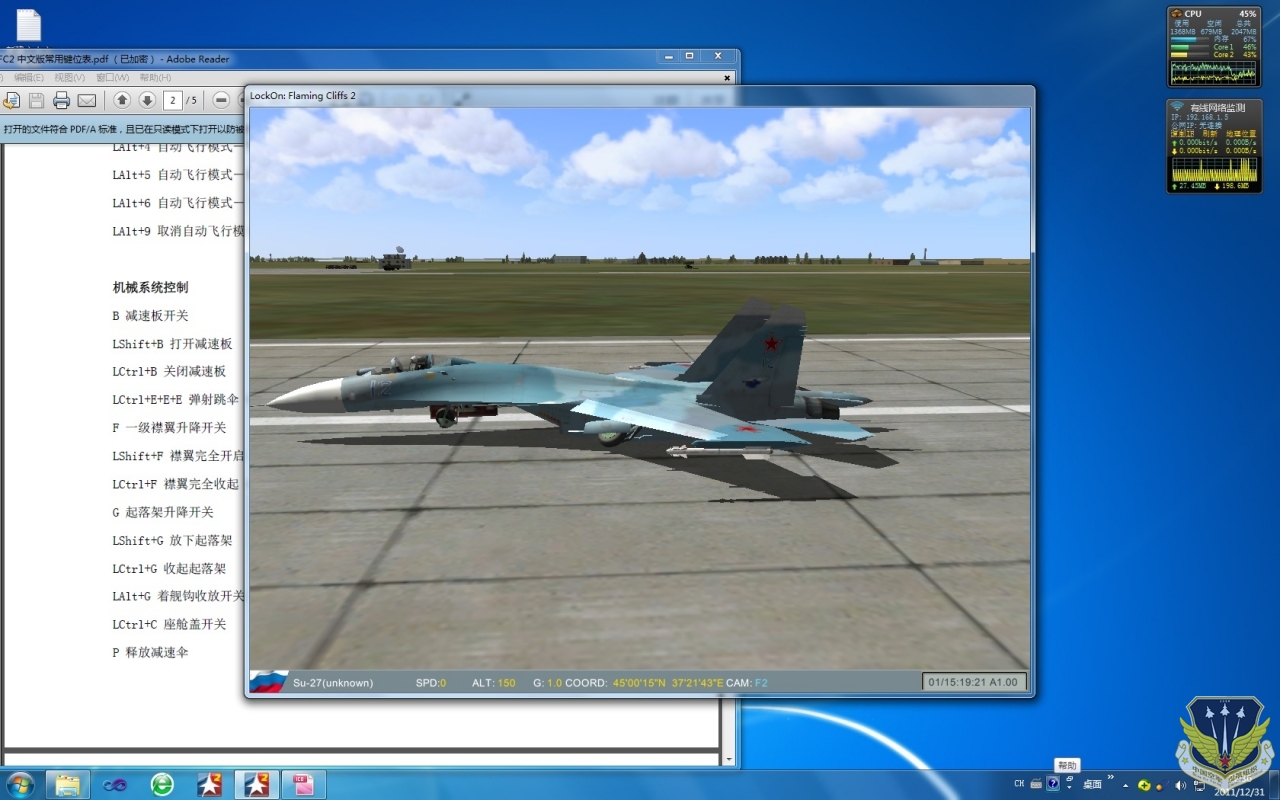Click the first Flaming Cliffs 2 taskbar icon

(209, 784)
